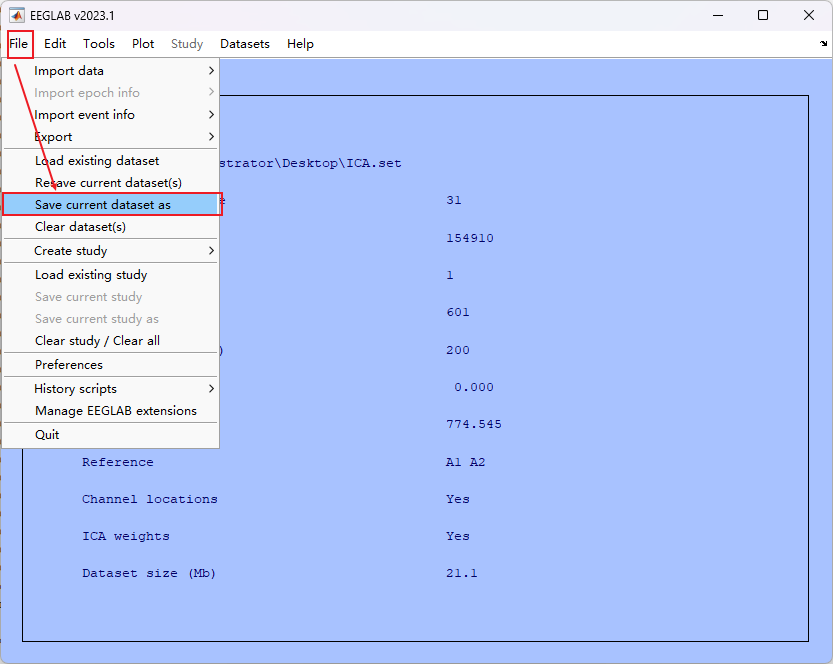This screenshot has height=664, width=833.
Task: Click the Dataset size (Mb) label
Action: [149, 574]
